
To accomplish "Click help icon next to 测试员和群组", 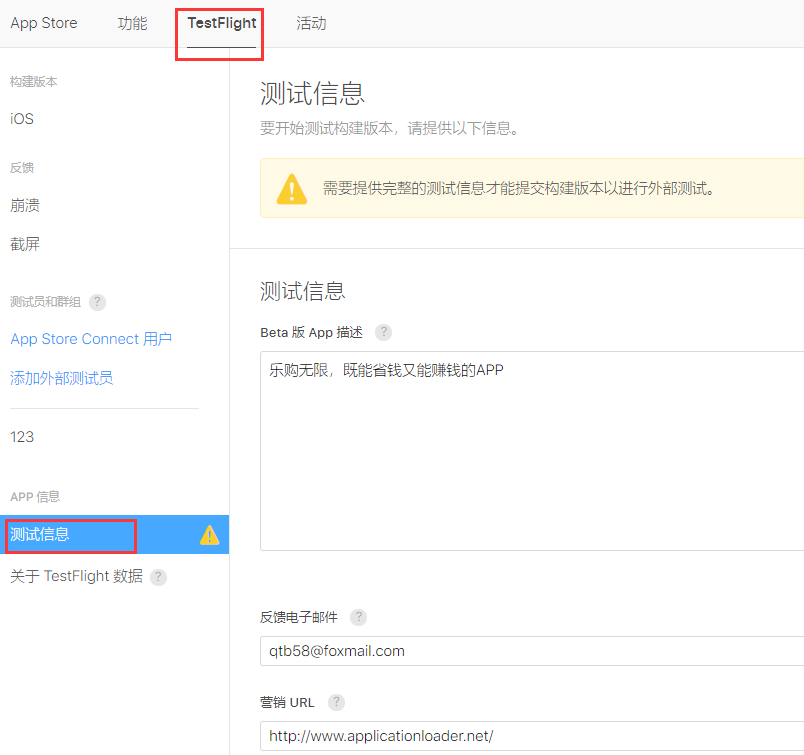I will click(x=97, y=302).
